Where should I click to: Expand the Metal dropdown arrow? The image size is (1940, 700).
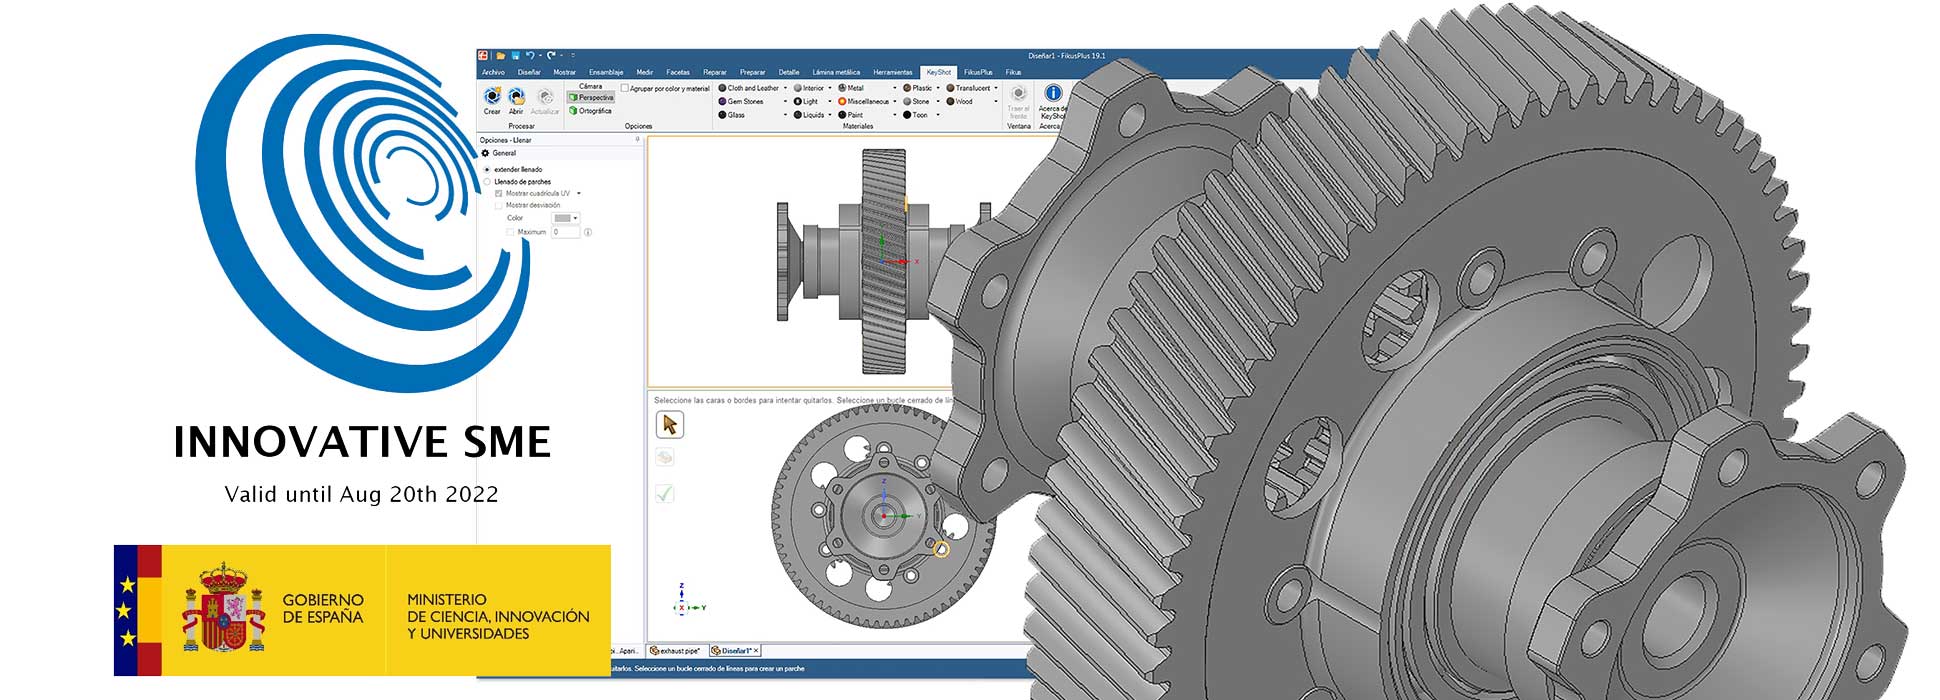click(x=895, y=88)
